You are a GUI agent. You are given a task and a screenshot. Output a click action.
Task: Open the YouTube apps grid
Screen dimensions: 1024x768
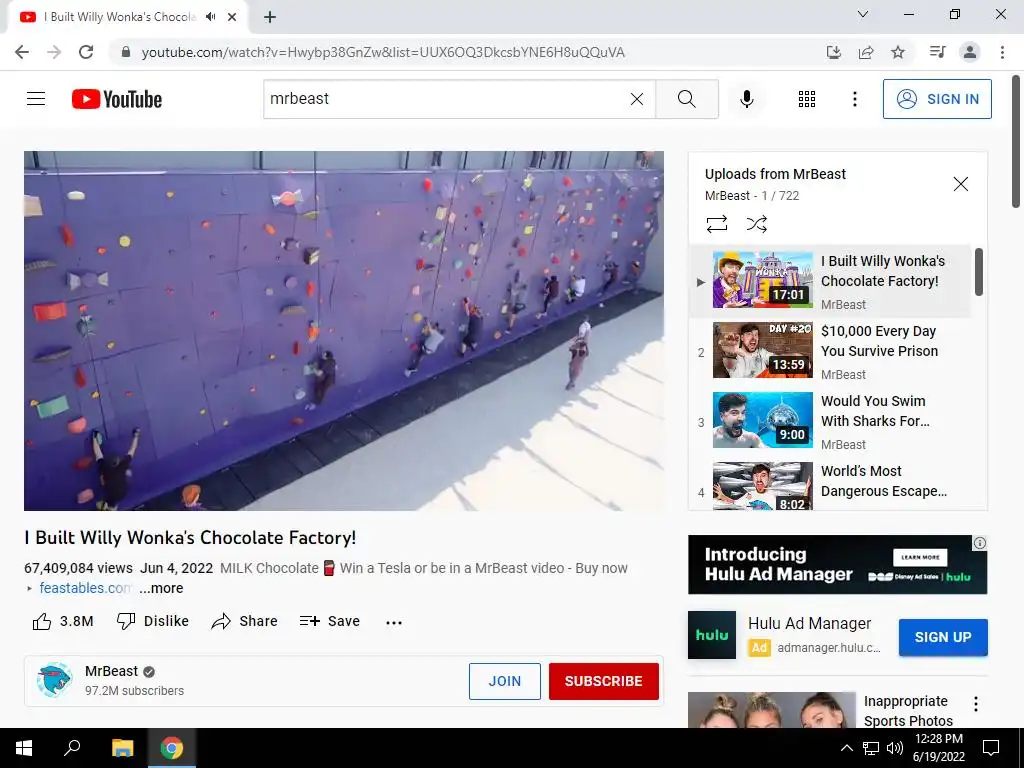pos(807,99)
